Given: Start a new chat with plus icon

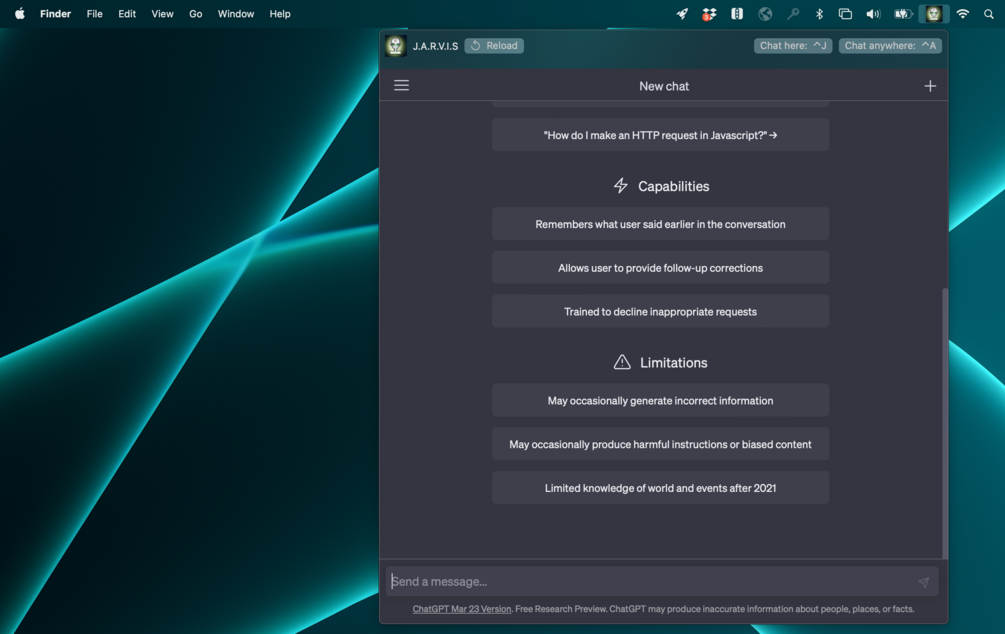Looking at the screenshot, I should point(930,85).
